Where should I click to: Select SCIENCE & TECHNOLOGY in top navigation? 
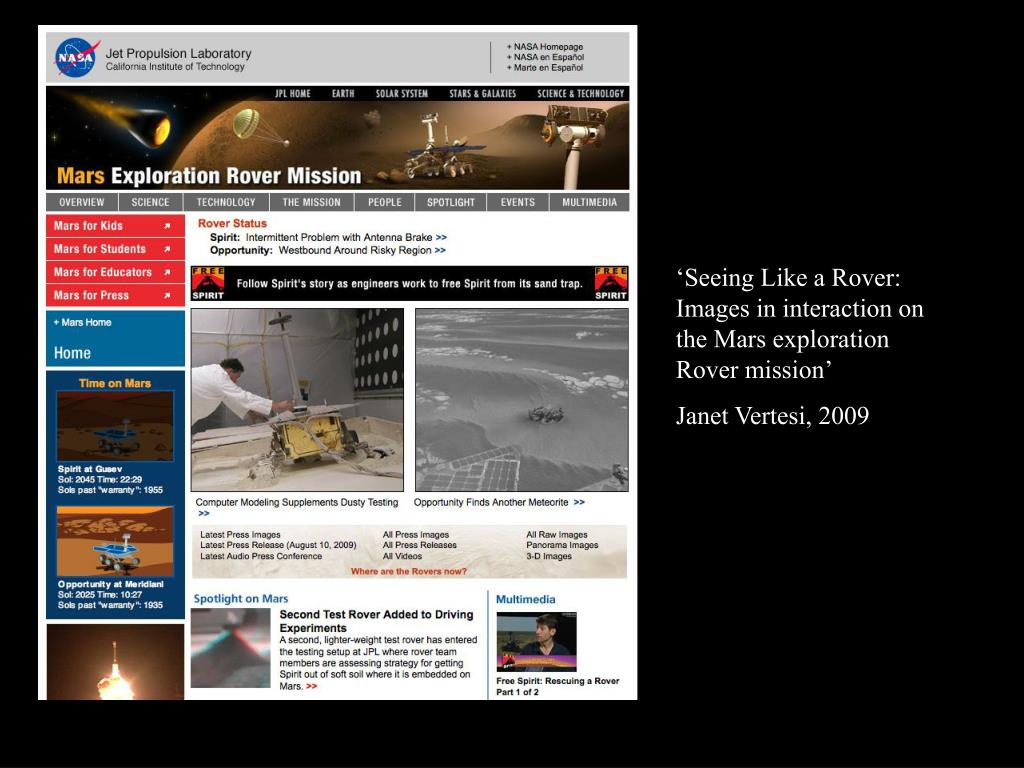tap(581, 93)
